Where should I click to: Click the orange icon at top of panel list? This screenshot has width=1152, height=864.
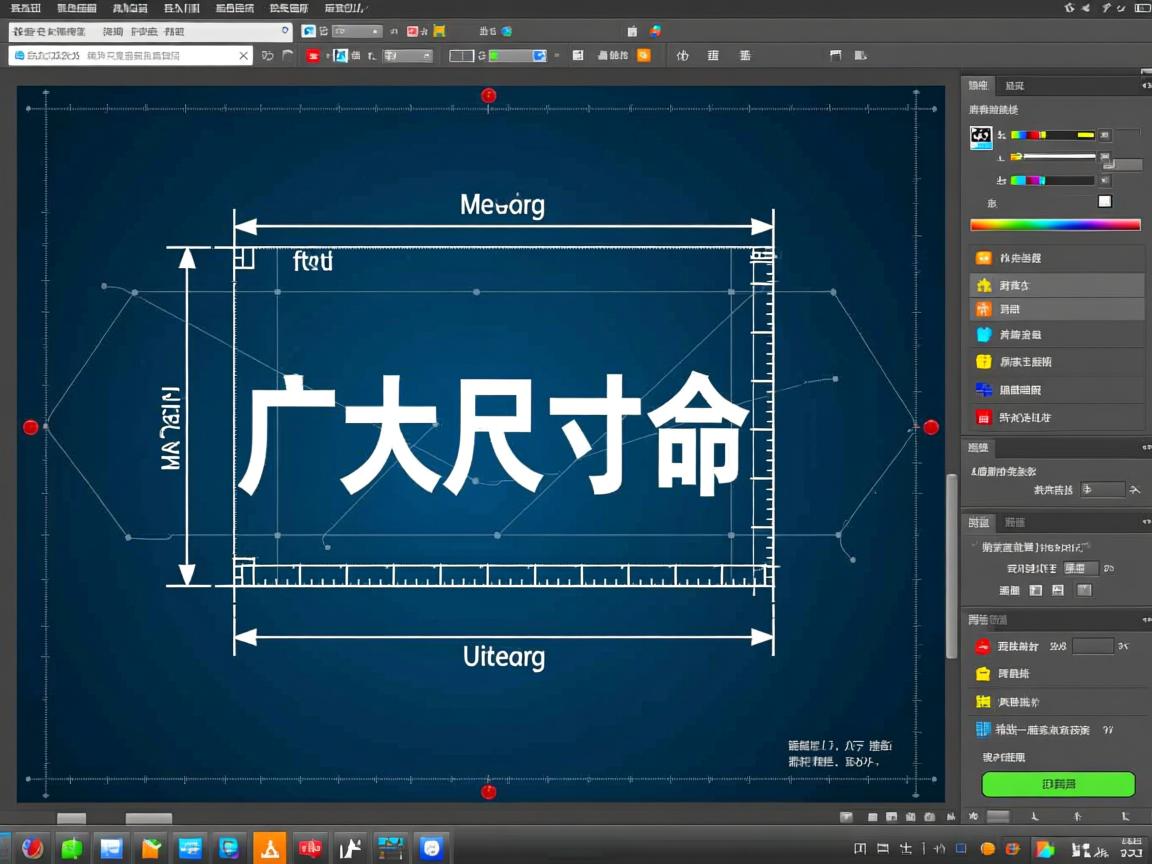point(983,258)
